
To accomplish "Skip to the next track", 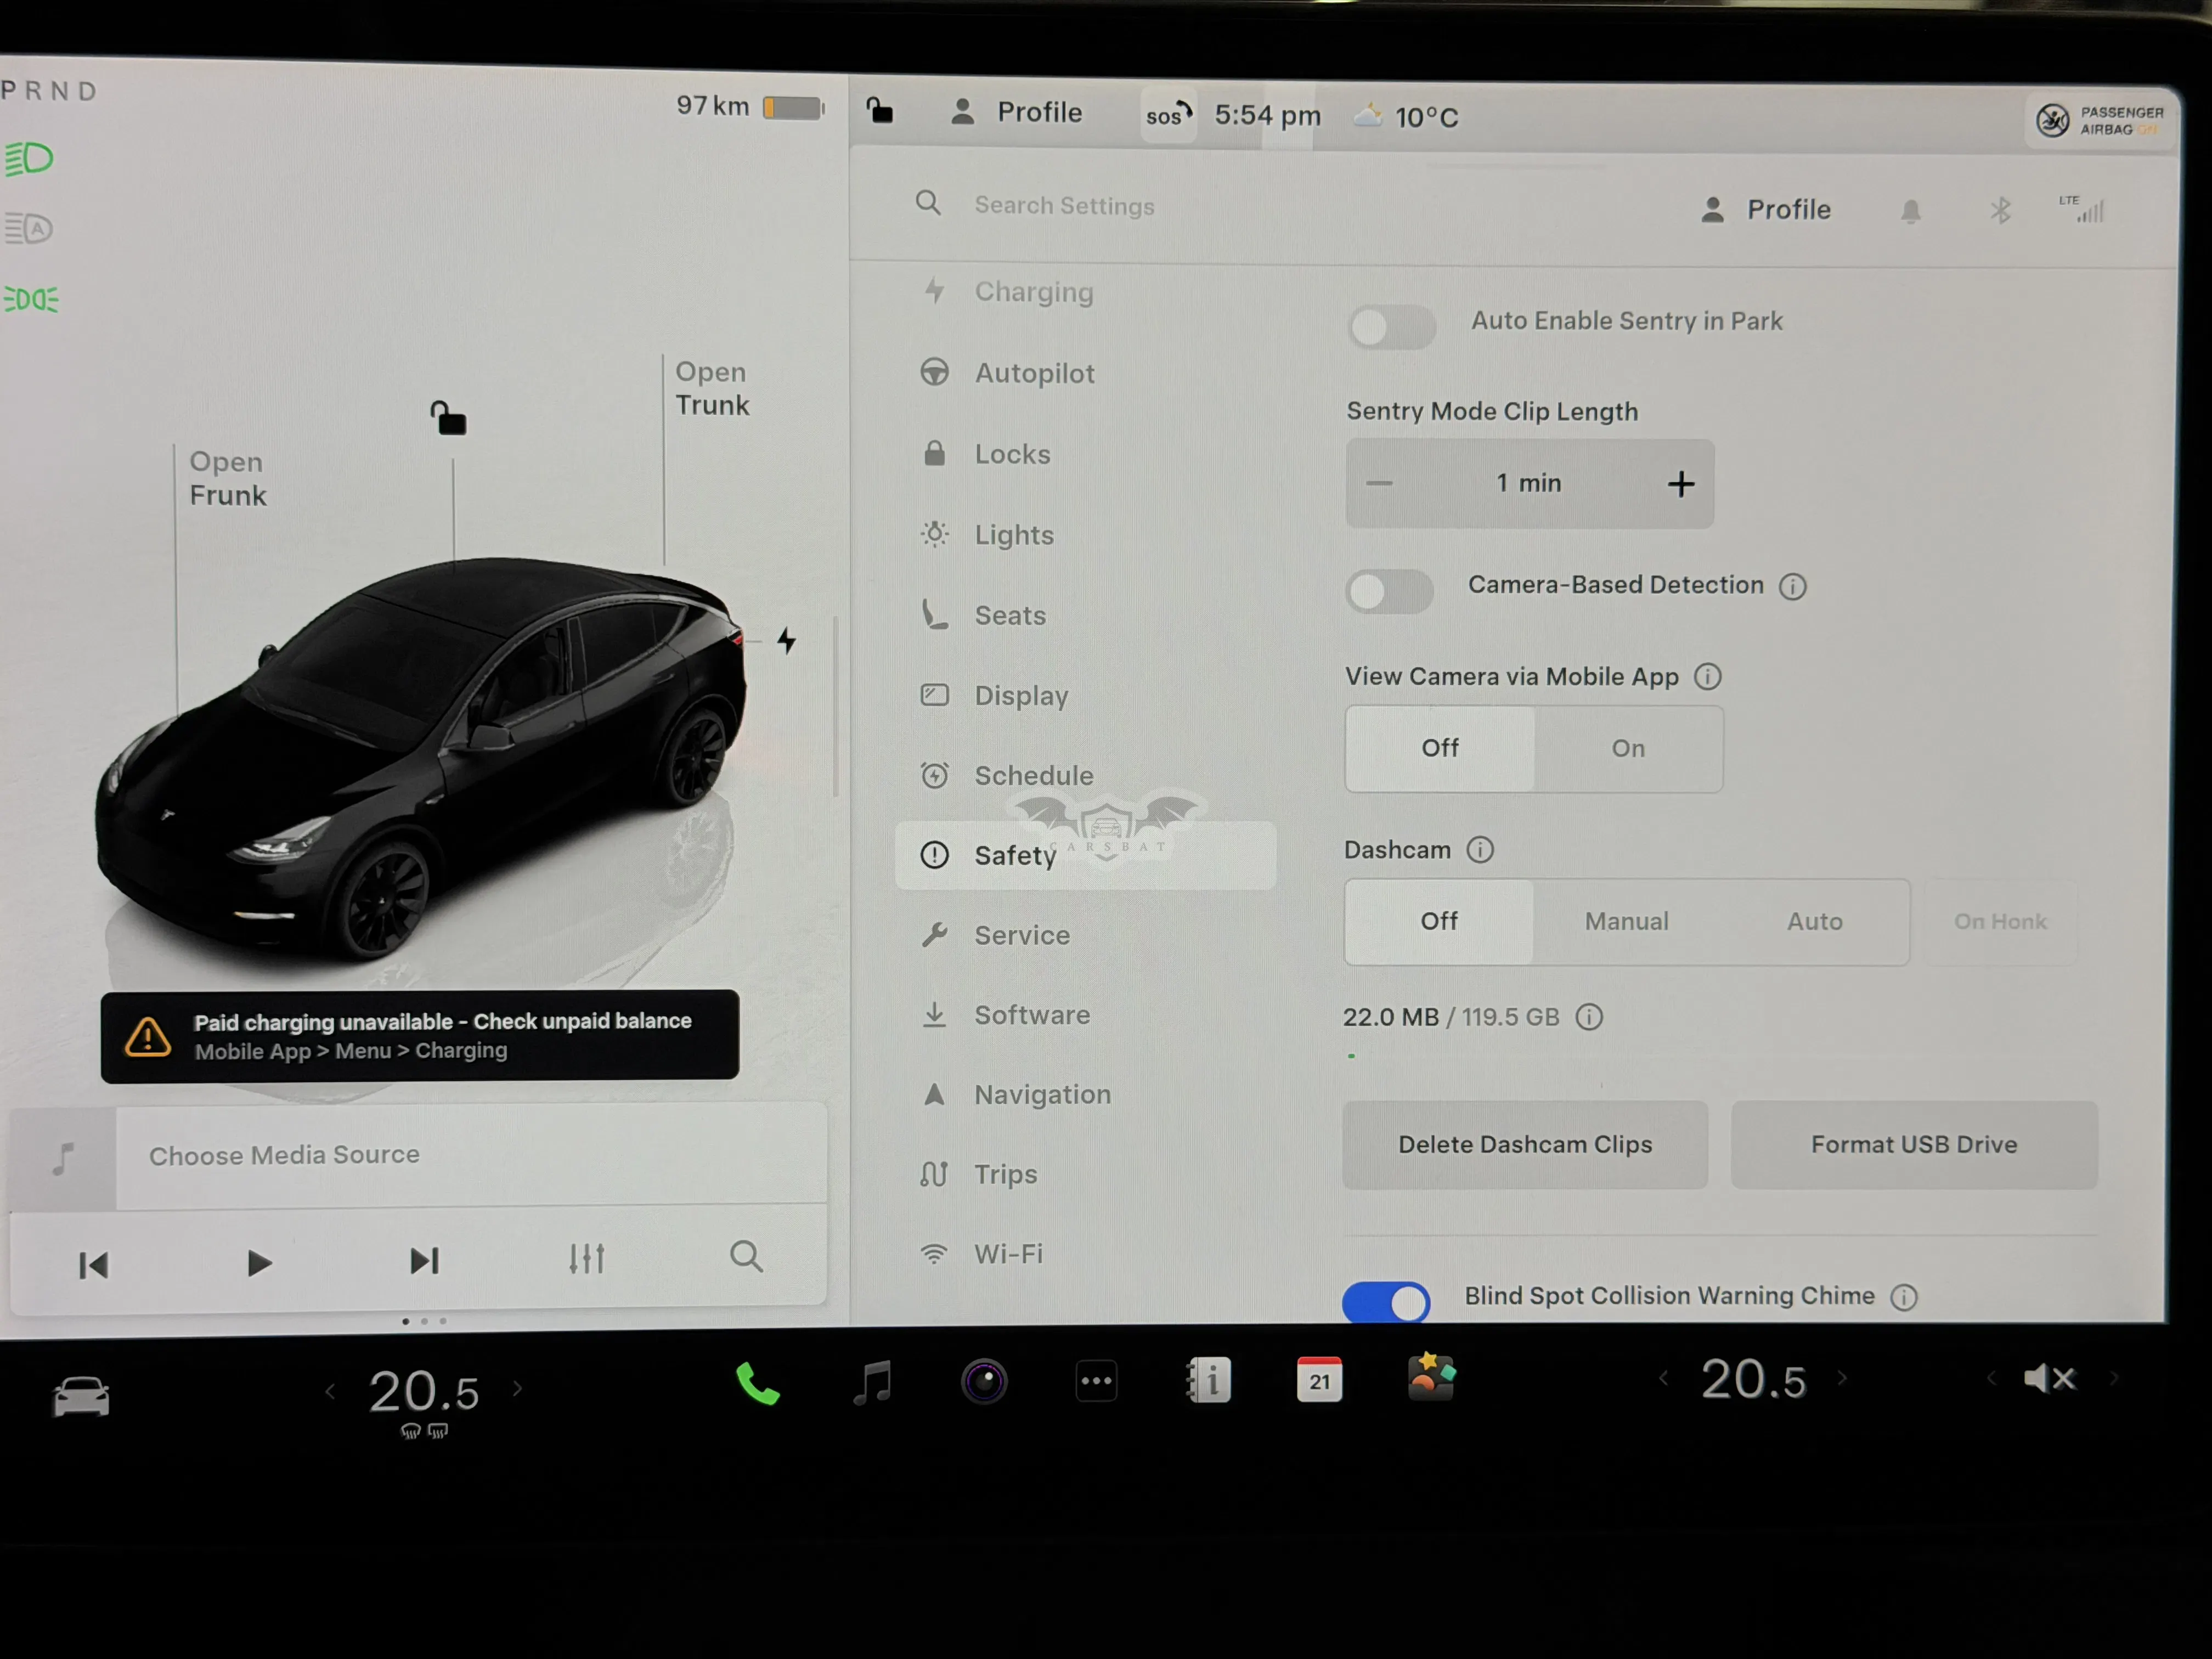I will point(424,1261).
